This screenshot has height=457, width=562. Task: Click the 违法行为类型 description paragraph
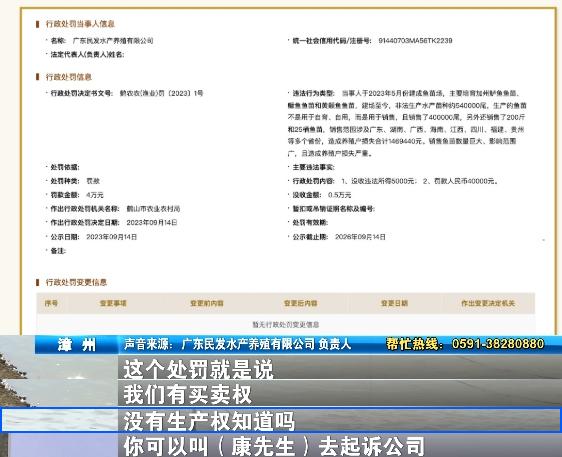click(407, 123)
